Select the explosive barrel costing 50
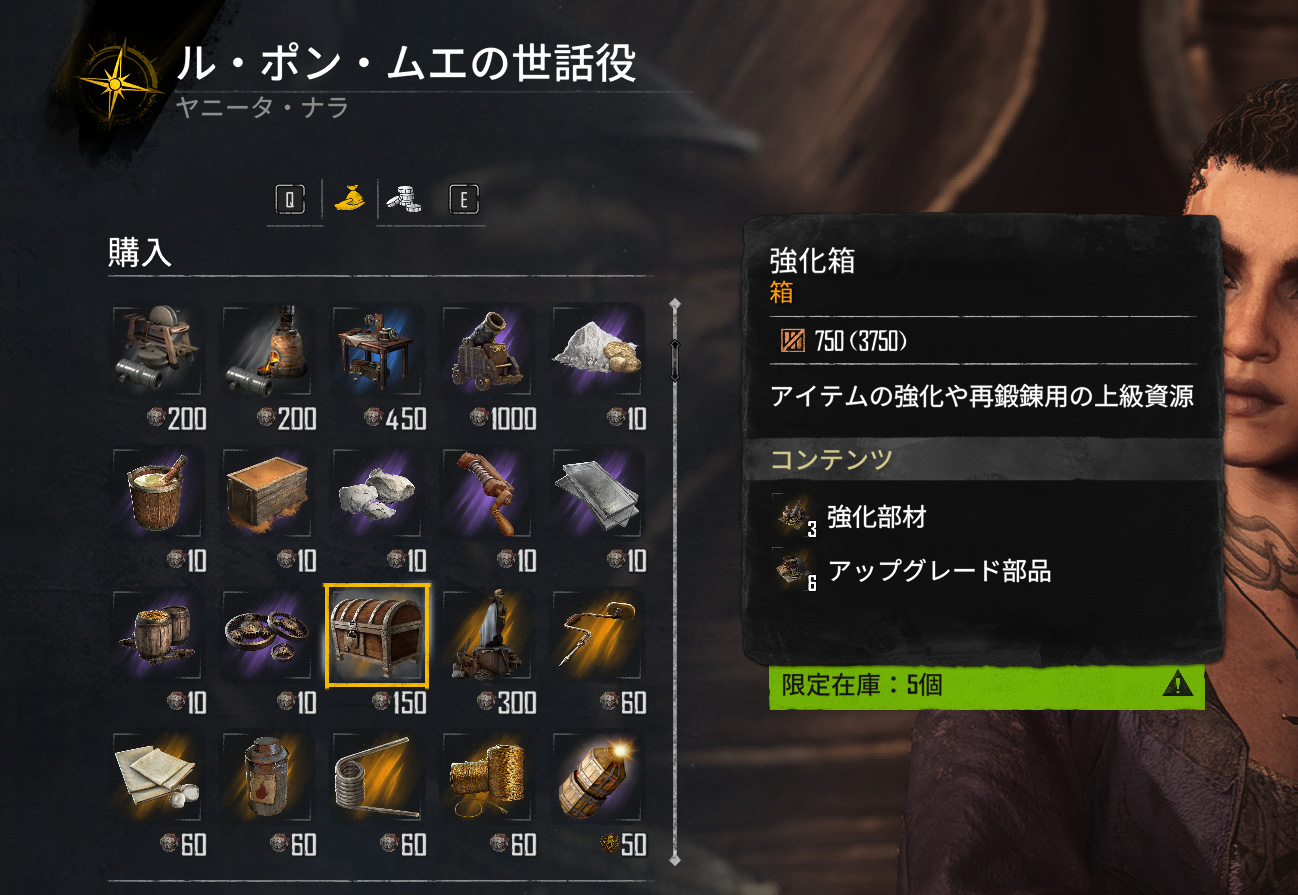 [x=597, y=778]
